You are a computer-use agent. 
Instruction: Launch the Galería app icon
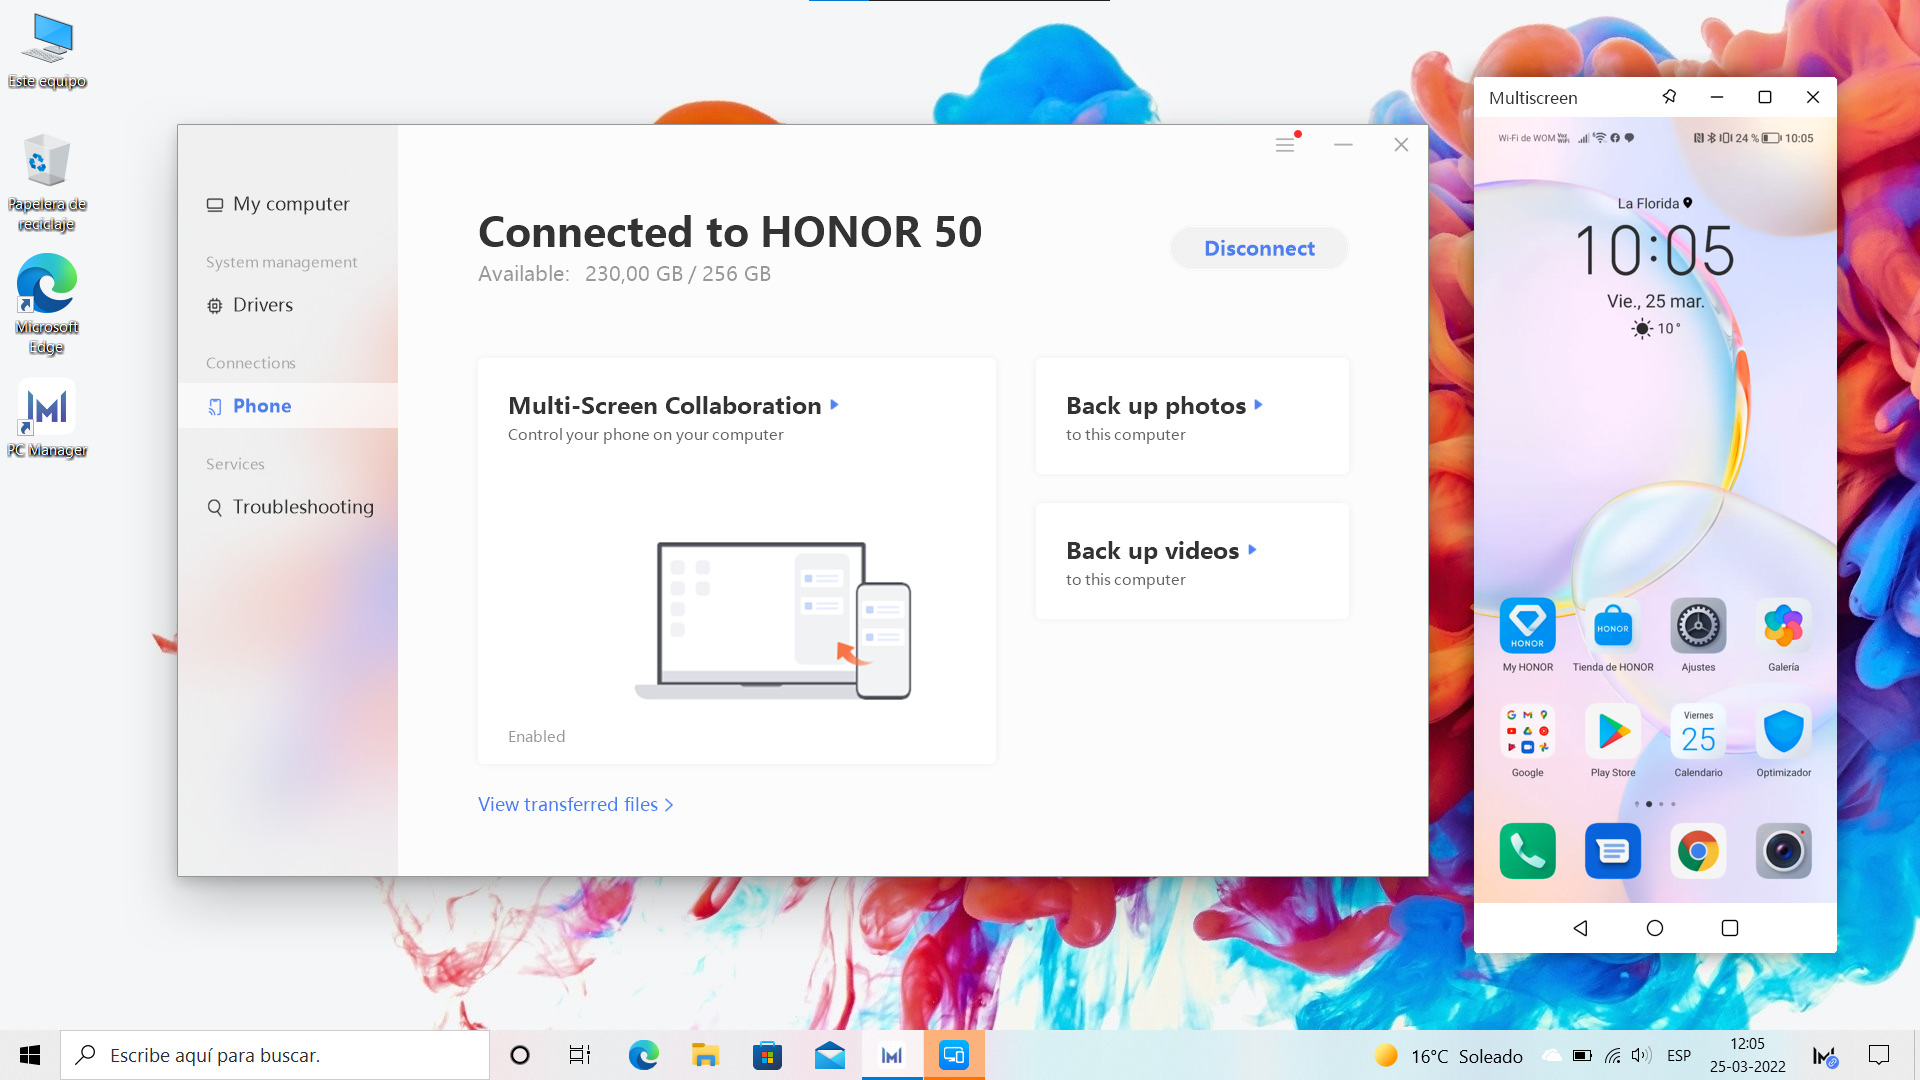pyautogui.click(x=1783, y=626)
